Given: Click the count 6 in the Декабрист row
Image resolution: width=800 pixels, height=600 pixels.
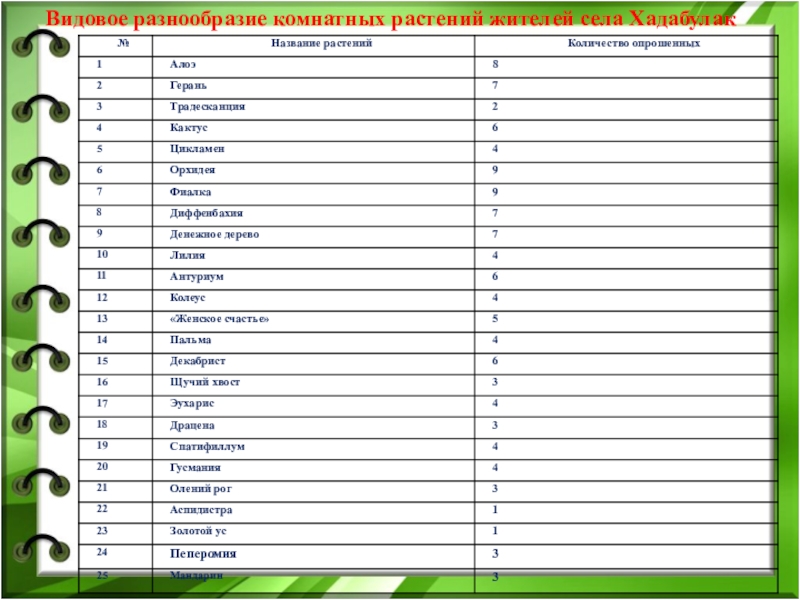Looking at the screenshot, I should tap(495, 361).
